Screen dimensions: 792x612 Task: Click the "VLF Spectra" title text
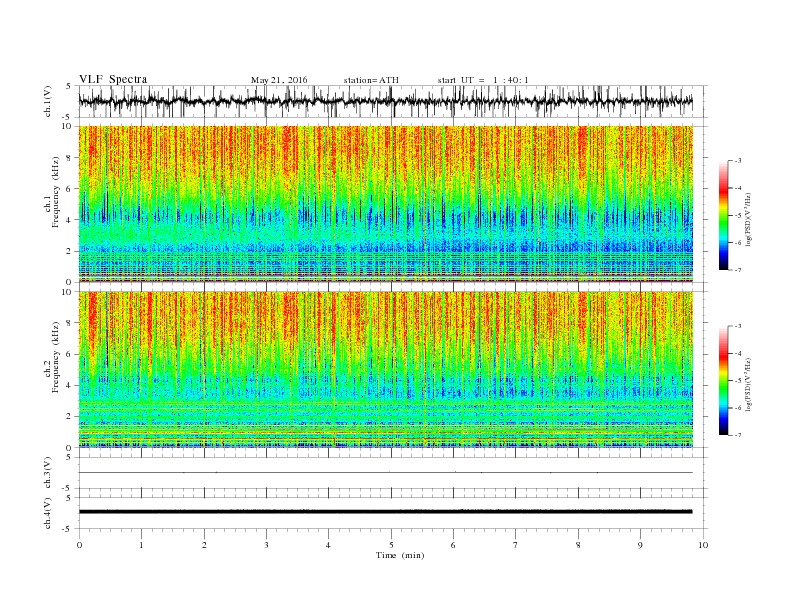pyautogui.click(x=113, y=79)
